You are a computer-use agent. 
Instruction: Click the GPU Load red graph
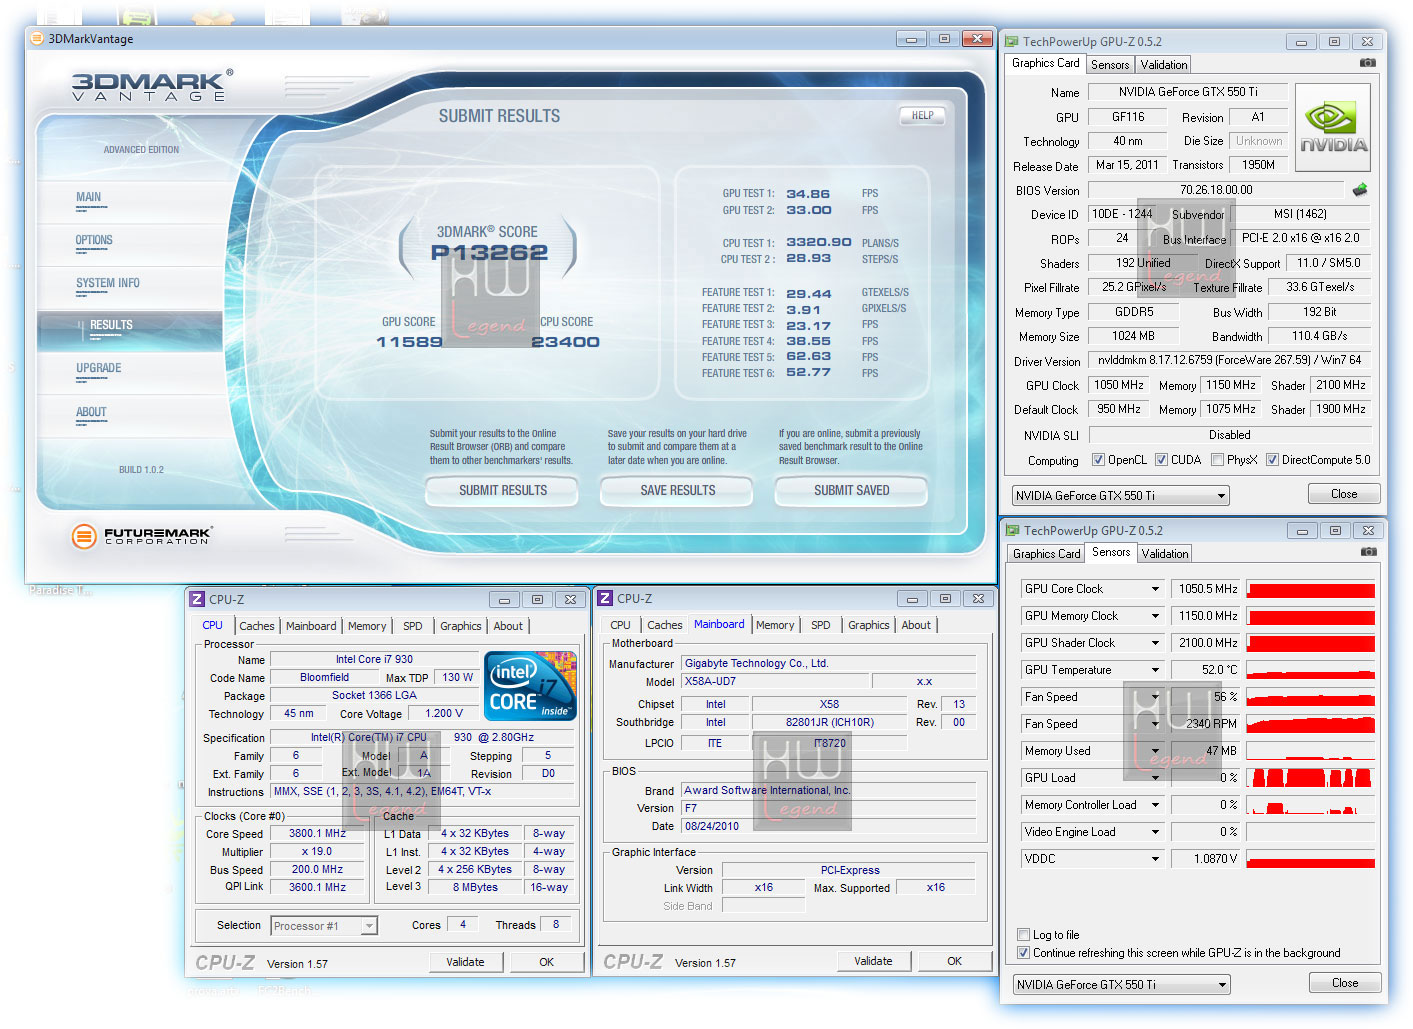coord(1310,778)
